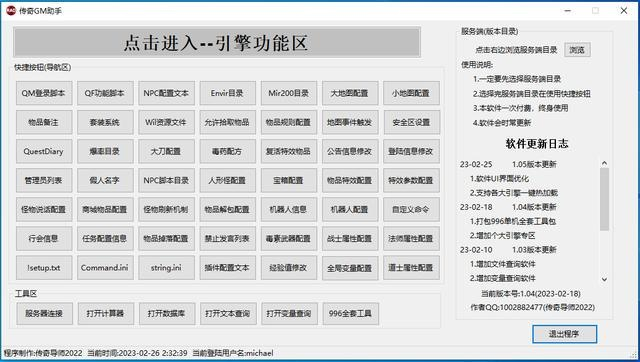
Task: Open the 爆率目录 folder
Action: coord(105,151)
